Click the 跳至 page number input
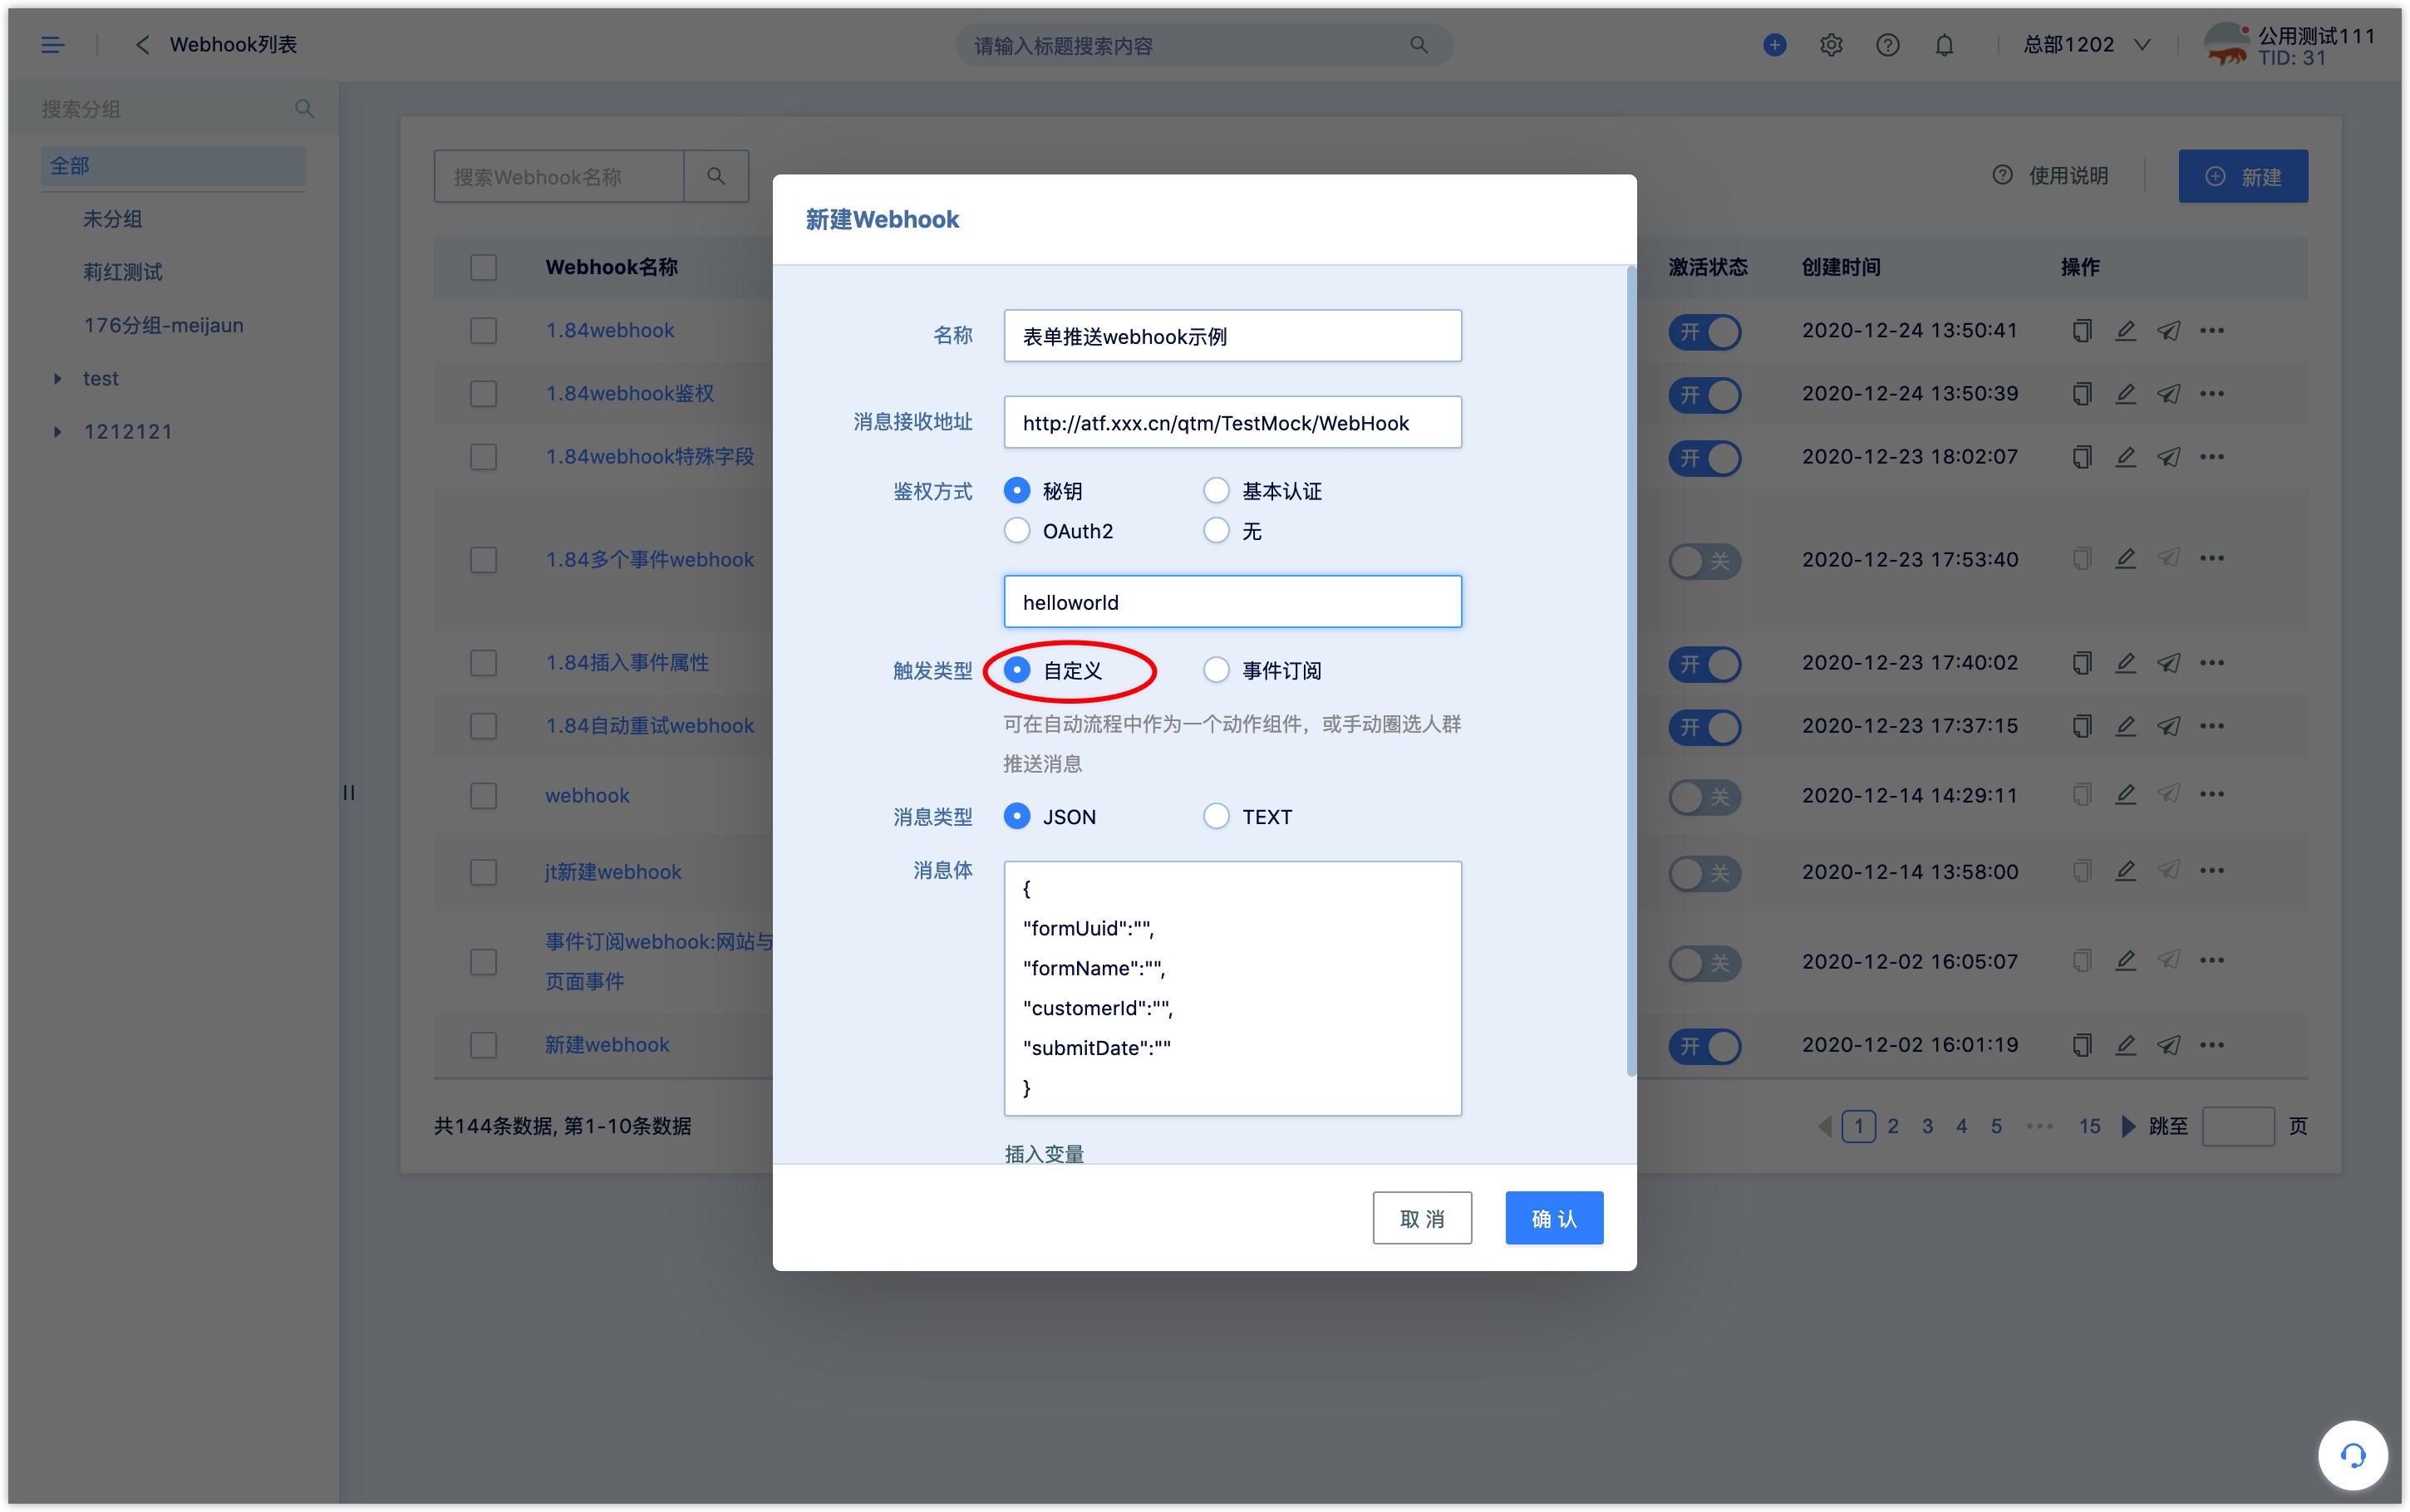Viewport: 2410px width, 1512px height. [2237, 1126]
